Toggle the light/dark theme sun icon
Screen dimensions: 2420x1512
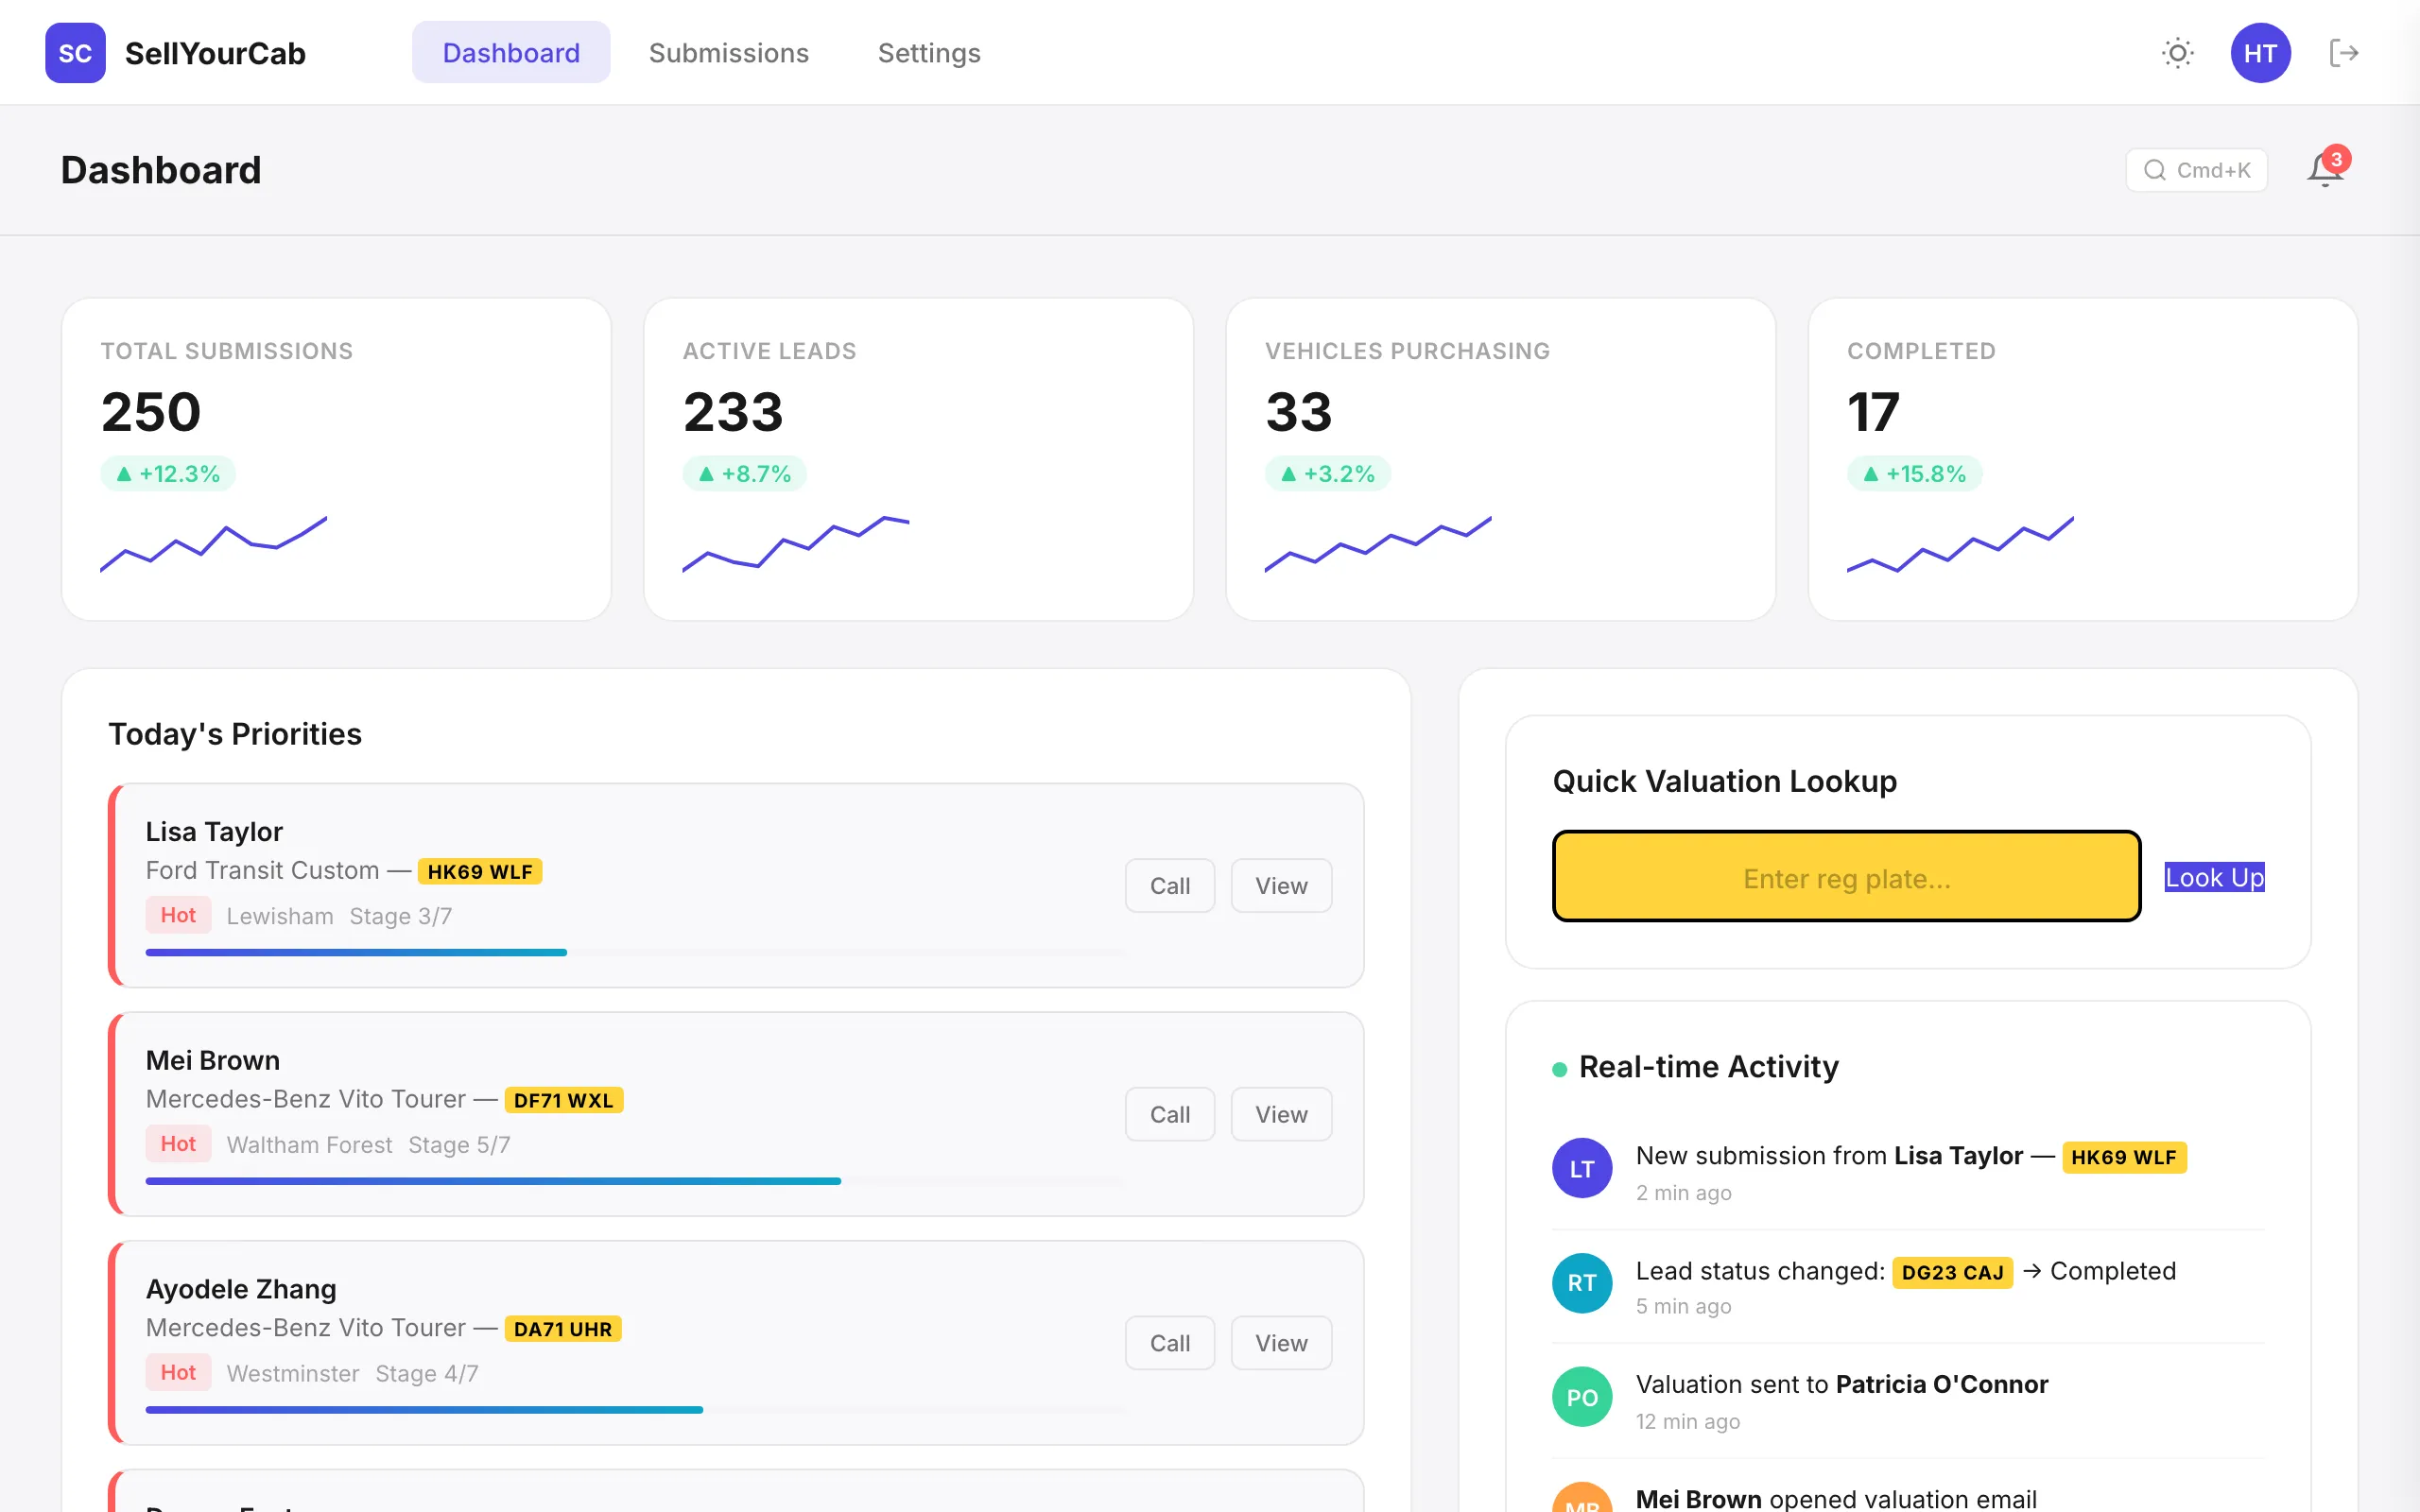coord(2177,53)
